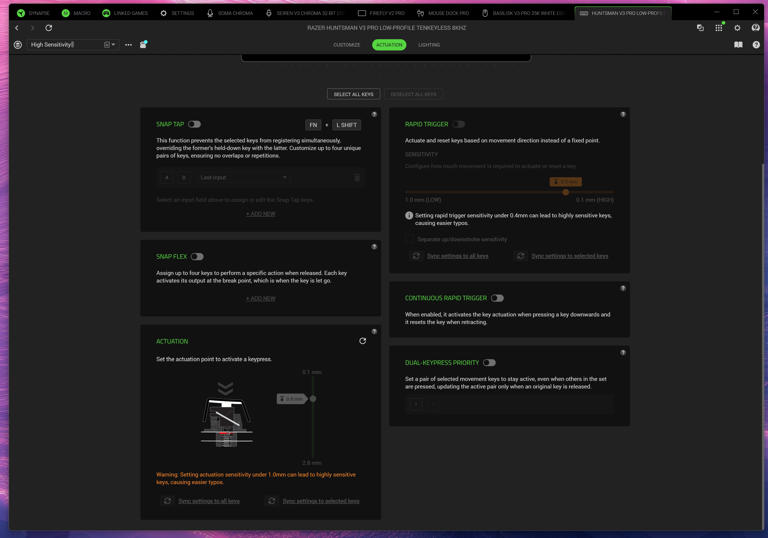Screen dimensions: 768x538
Task: Click the FN shortcut key badge
Action: (x=313, y=125)
